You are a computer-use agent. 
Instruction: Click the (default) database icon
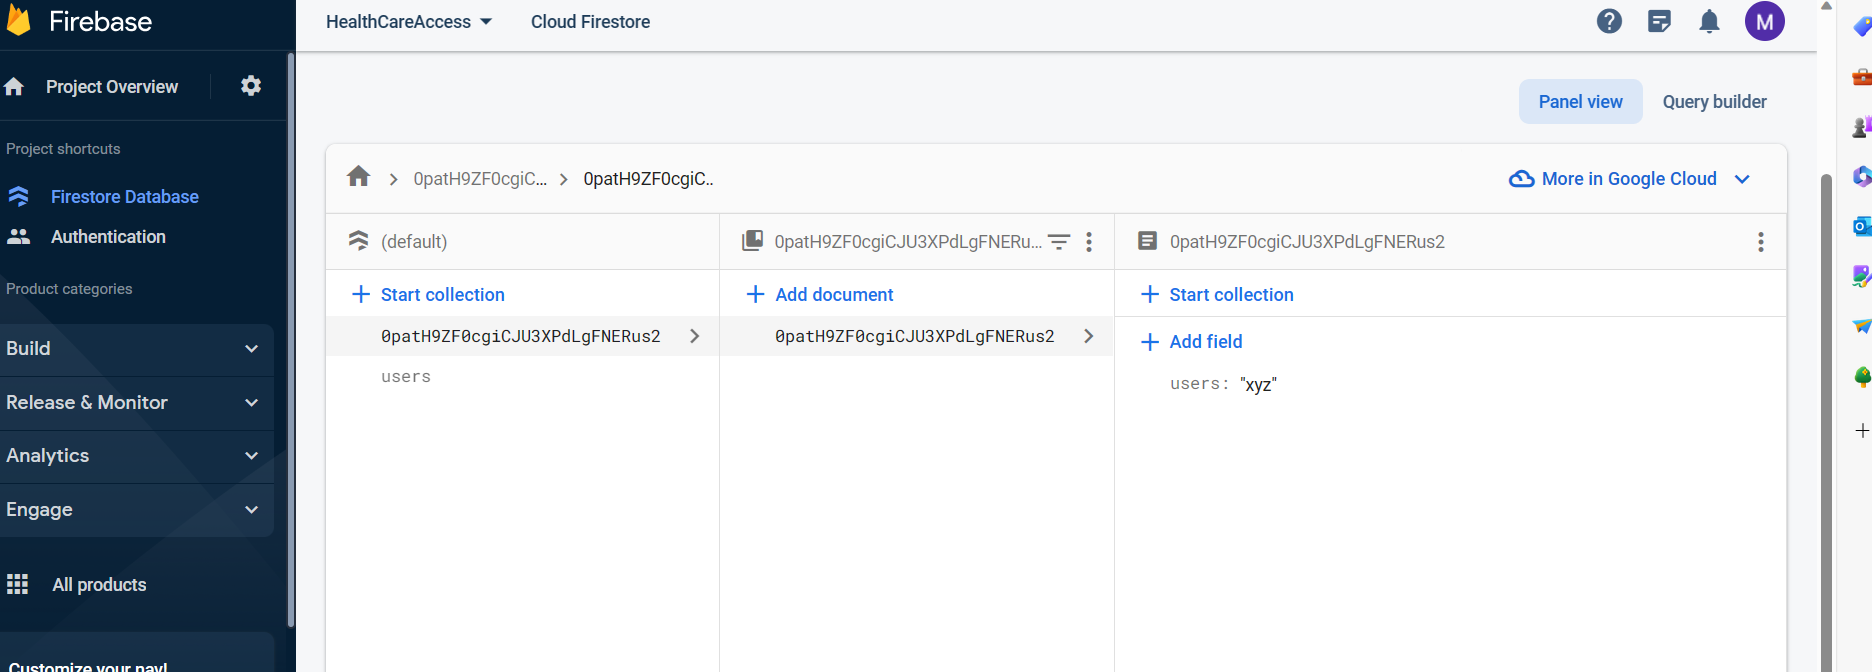(x=358, y=241)
